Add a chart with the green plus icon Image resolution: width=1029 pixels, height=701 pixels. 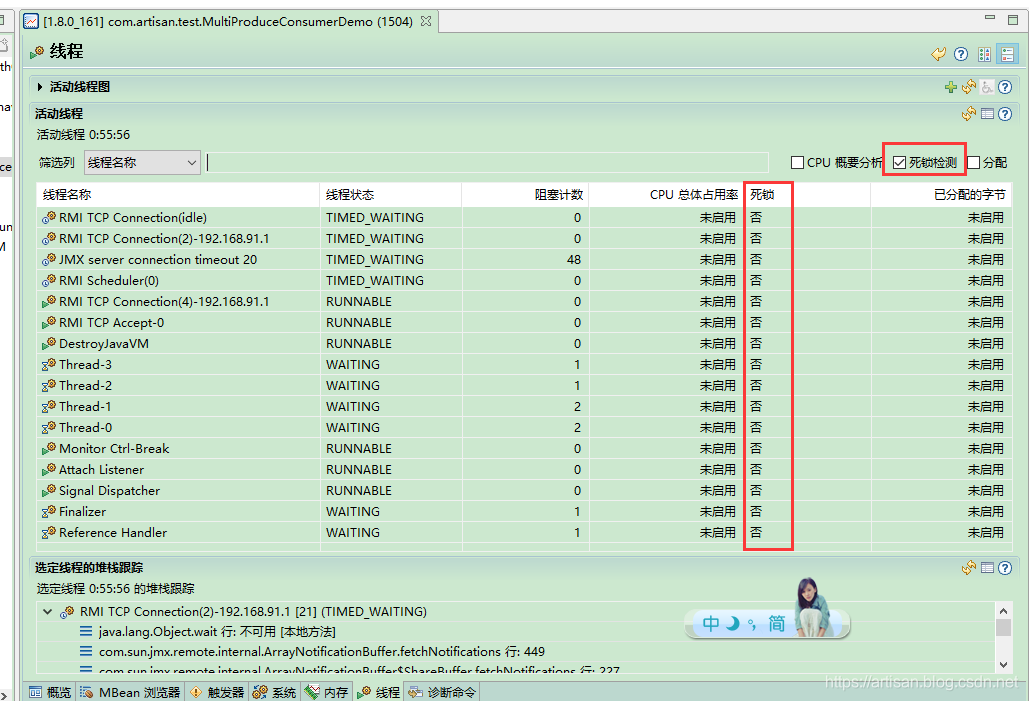950,87
